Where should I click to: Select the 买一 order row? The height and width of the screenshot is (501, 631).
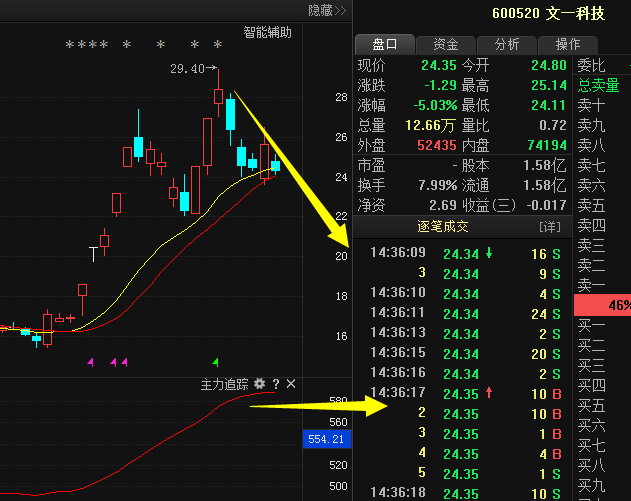602,326
